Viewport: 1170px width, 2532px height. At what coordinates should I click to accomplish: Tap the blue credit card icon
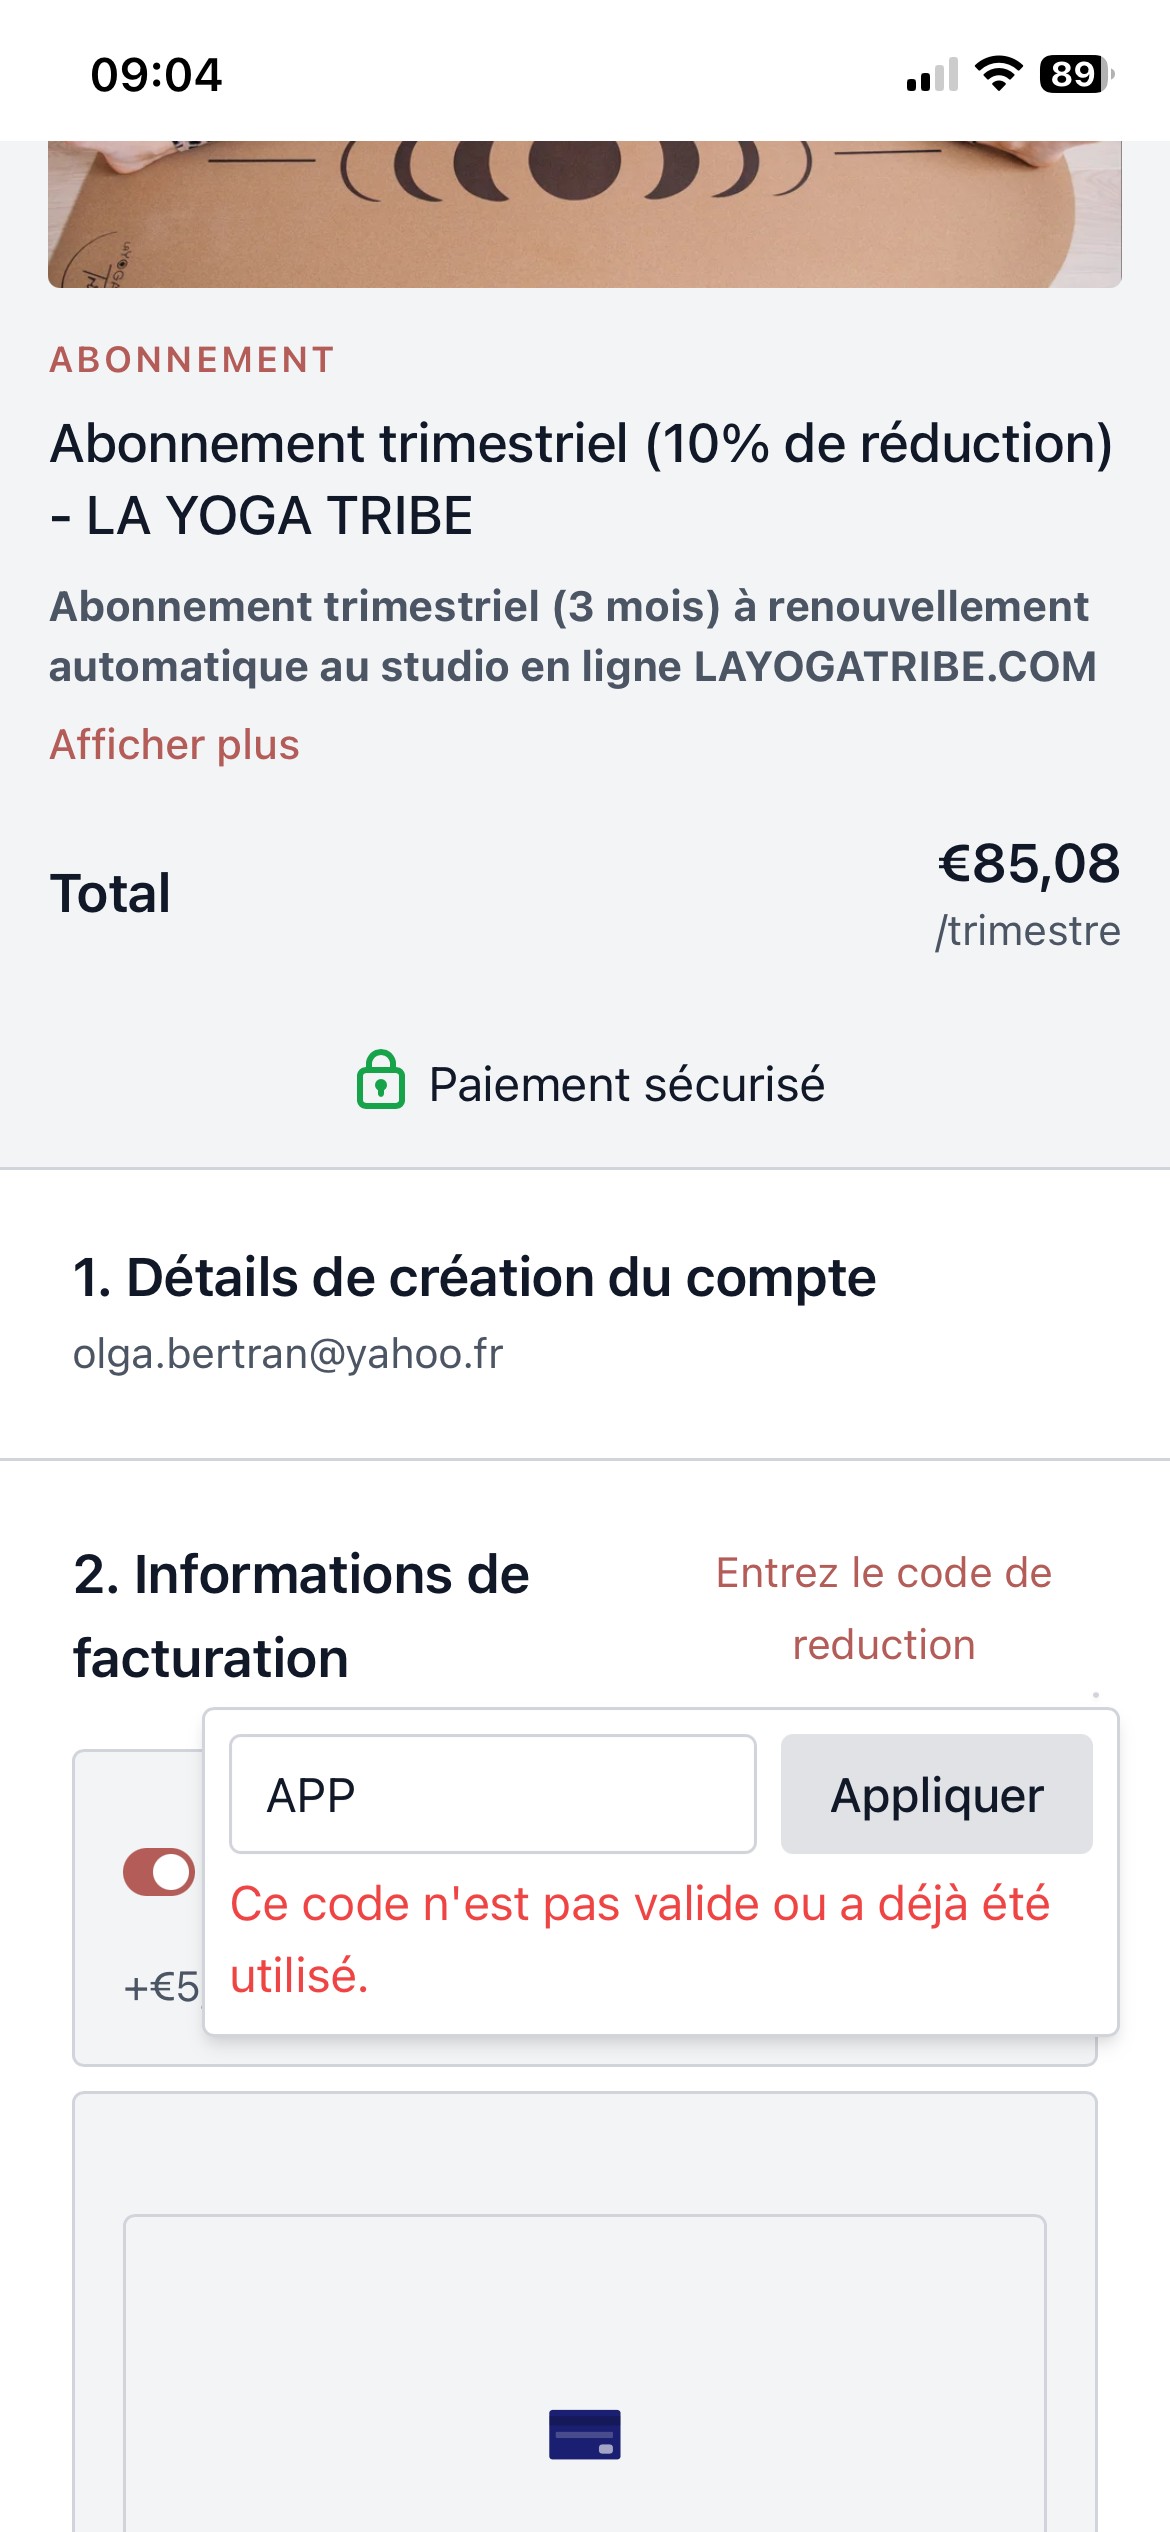click(585, 2434)
